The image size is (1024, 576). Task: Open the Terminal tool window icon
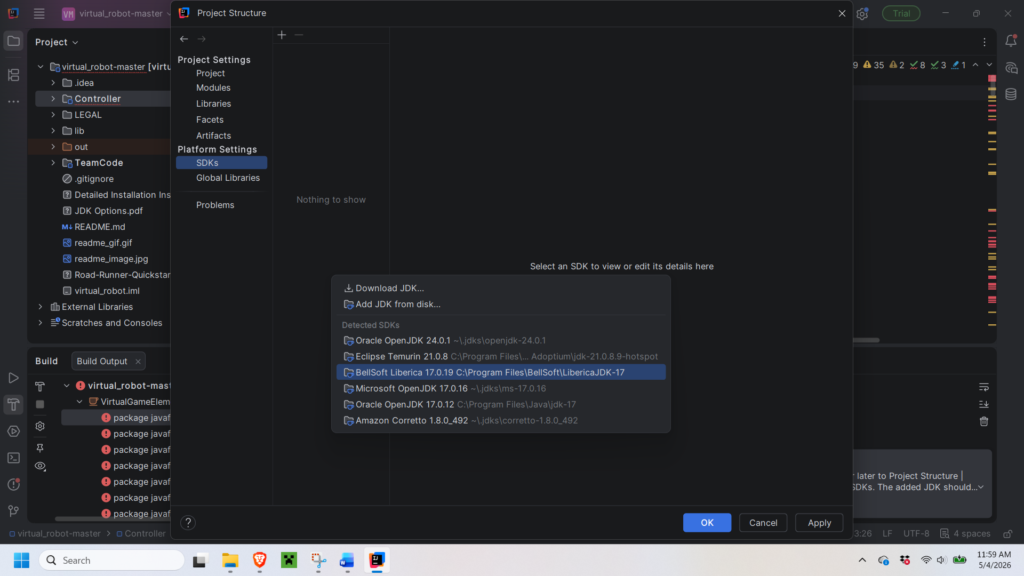(x=13, y=458)
